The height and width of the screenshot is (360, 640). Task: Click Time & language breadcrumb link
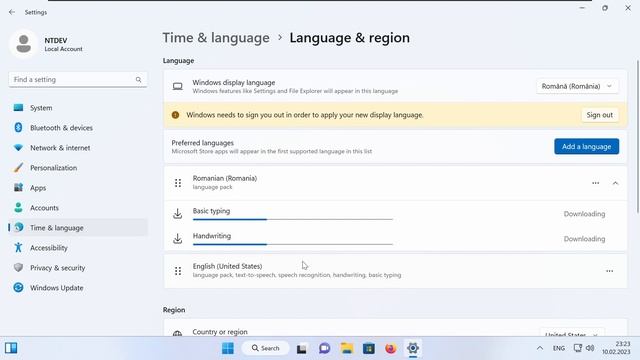pyautogui.click(x=216, y=38)
